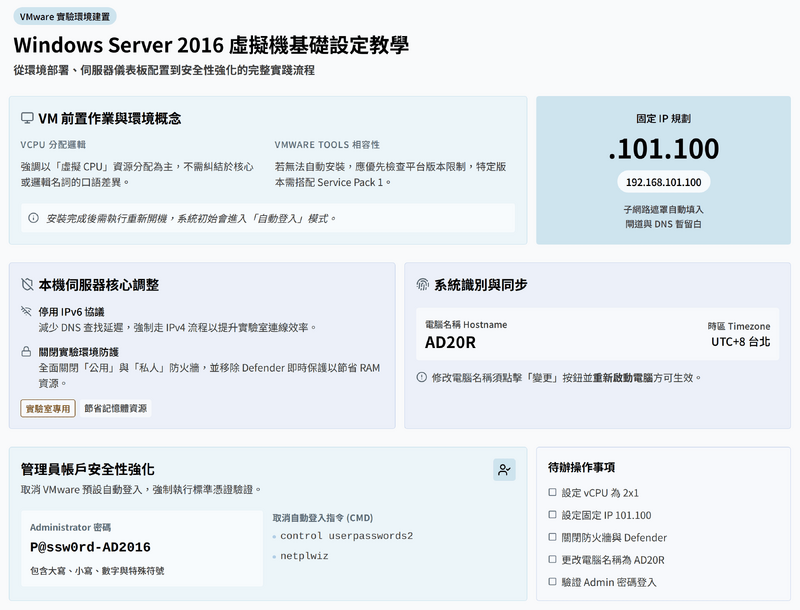The height and width of the screenshot is (610, 800).
Task: Tick the 設定固定 IP 101.100 checkbox
Action: pos(553,516)
